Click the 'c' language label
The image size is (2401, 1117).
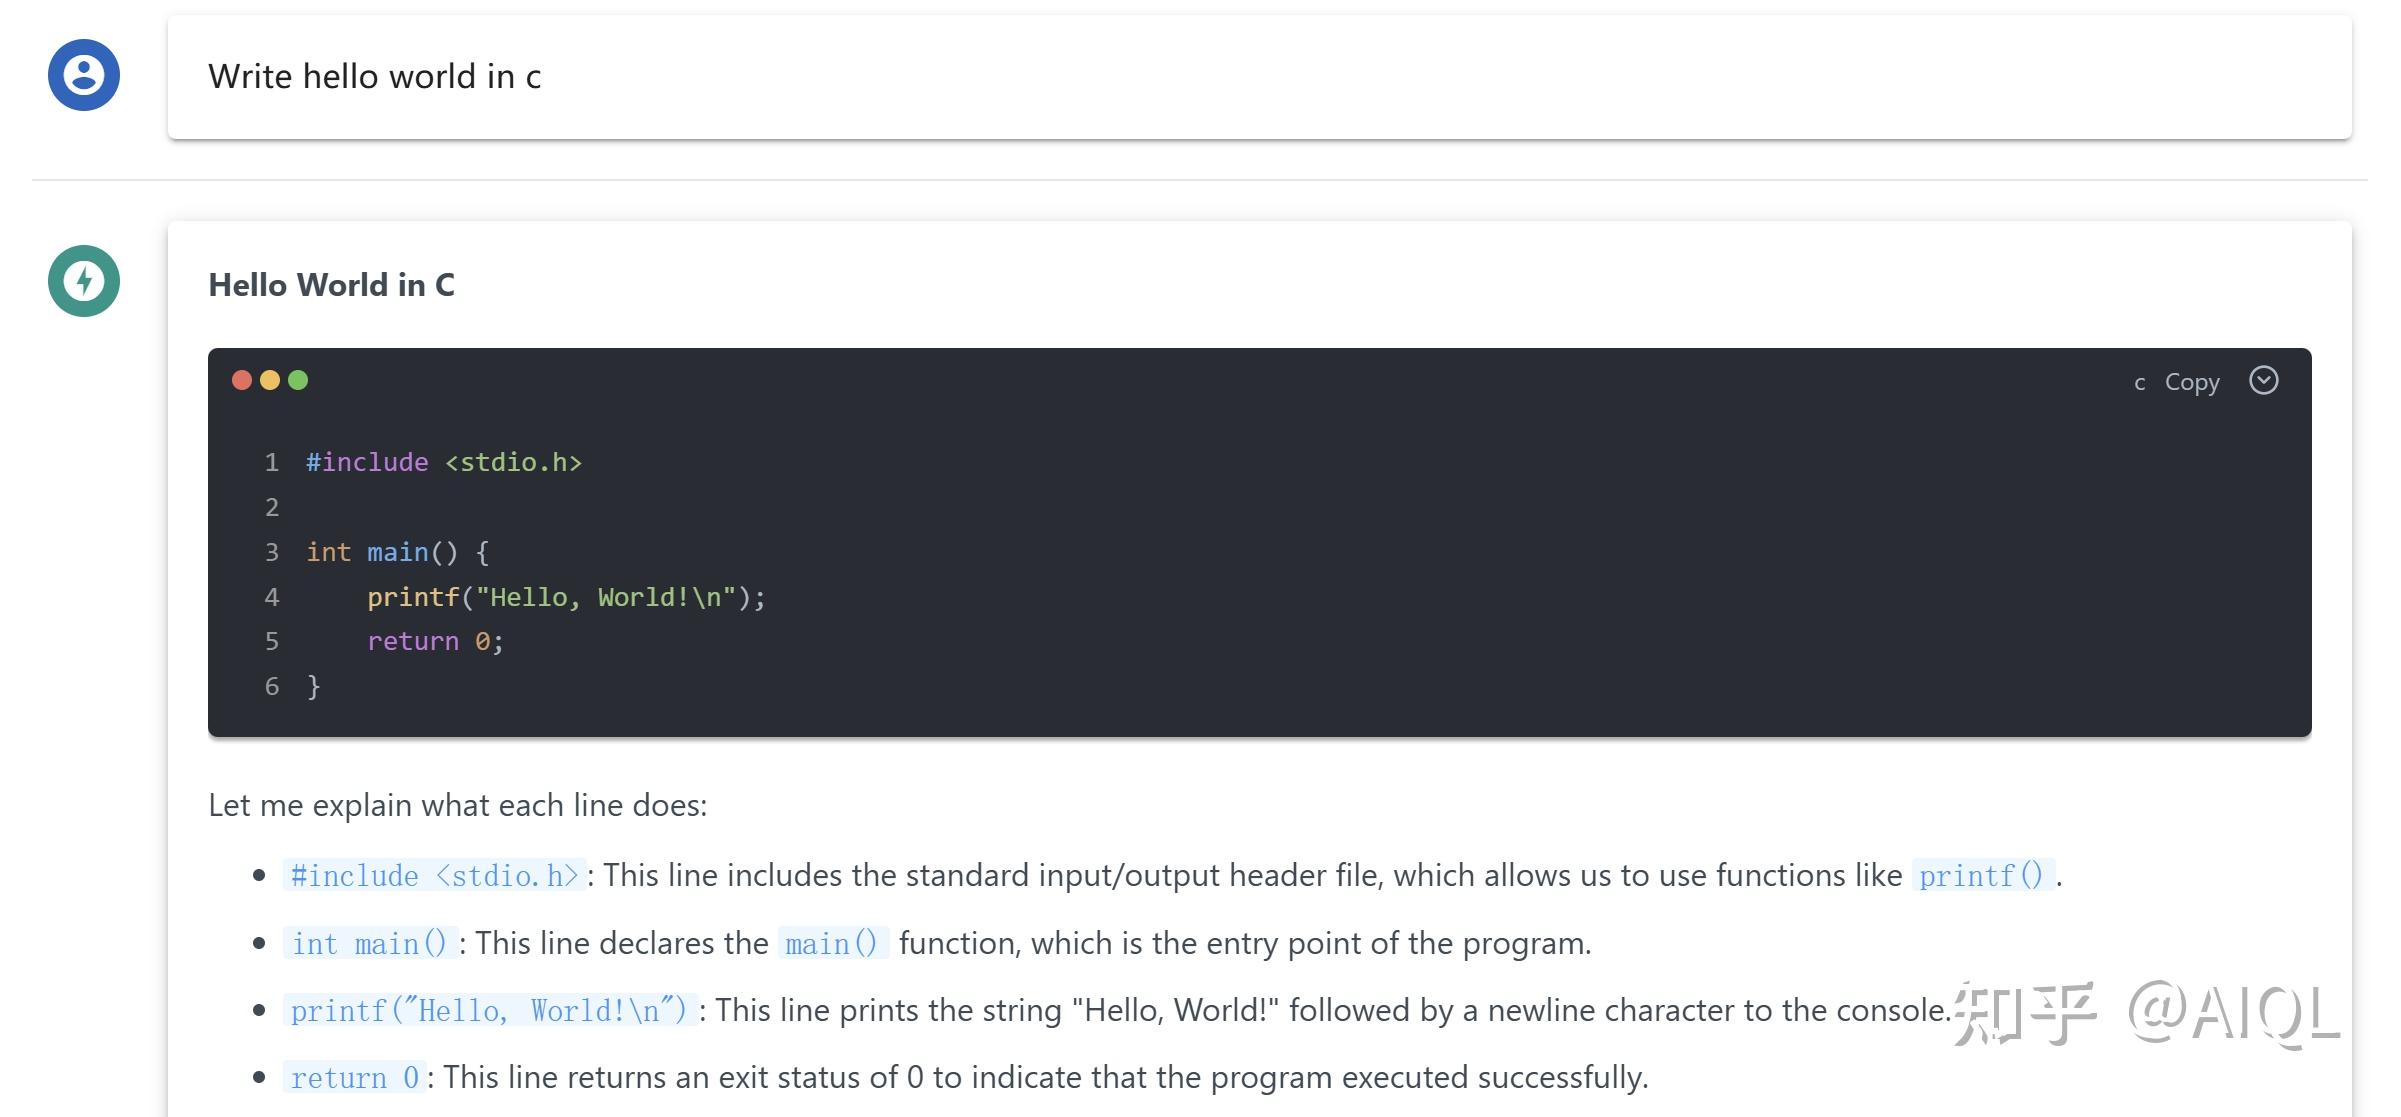pos(2139,383)
